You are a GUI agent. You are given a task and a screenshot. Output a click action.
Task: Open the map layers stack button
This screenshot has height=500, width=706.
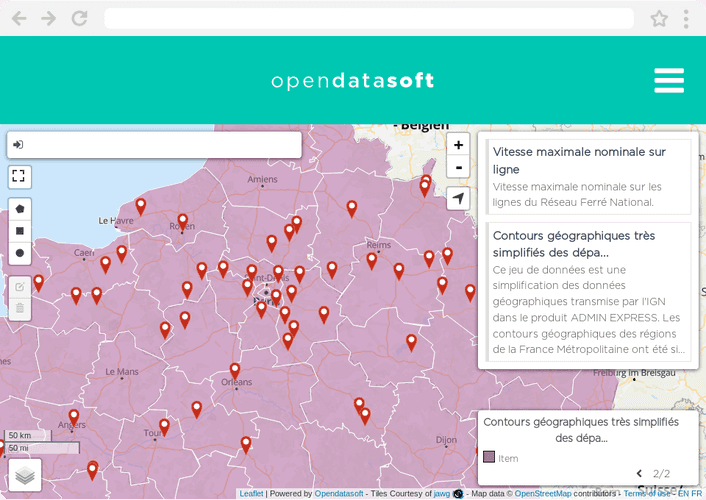click(x=25, y=475)
